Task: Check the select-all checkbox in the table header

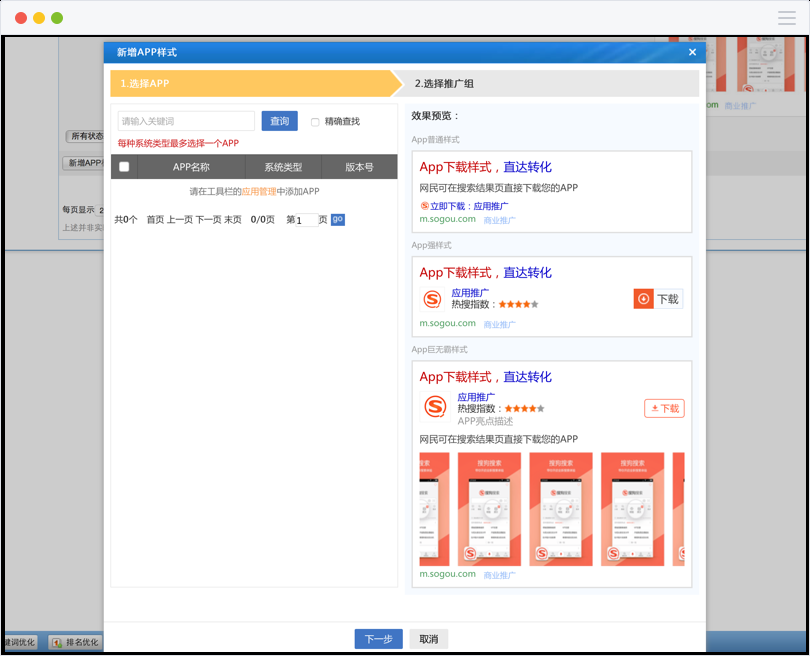Action: [x=126, y=167]
